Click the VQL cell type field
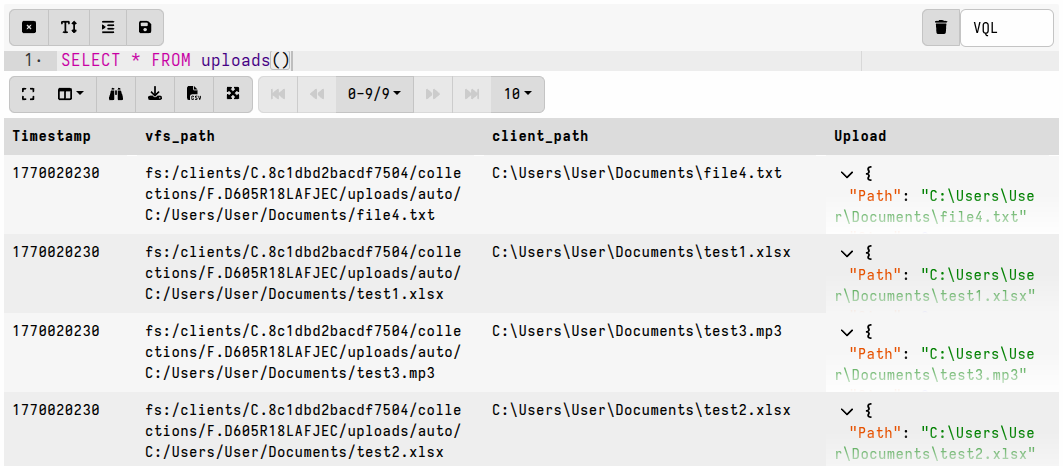This screenshot has width=1063, height=466. pyautogui.click(x=1006, y=28)
